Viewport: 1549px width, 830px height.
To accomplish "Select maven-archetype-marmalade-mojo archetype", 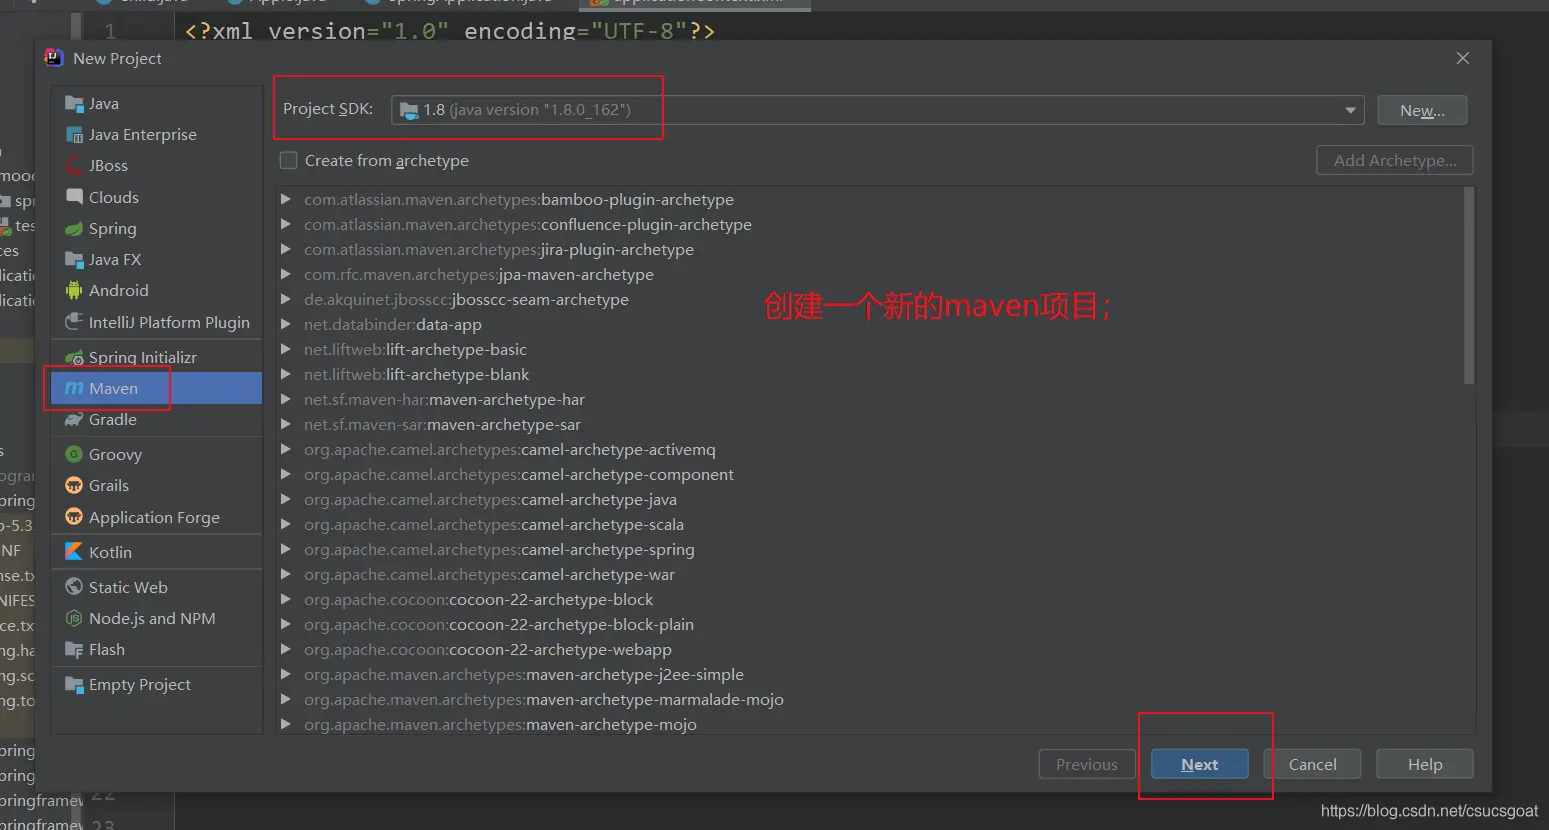I will point(544,699).
